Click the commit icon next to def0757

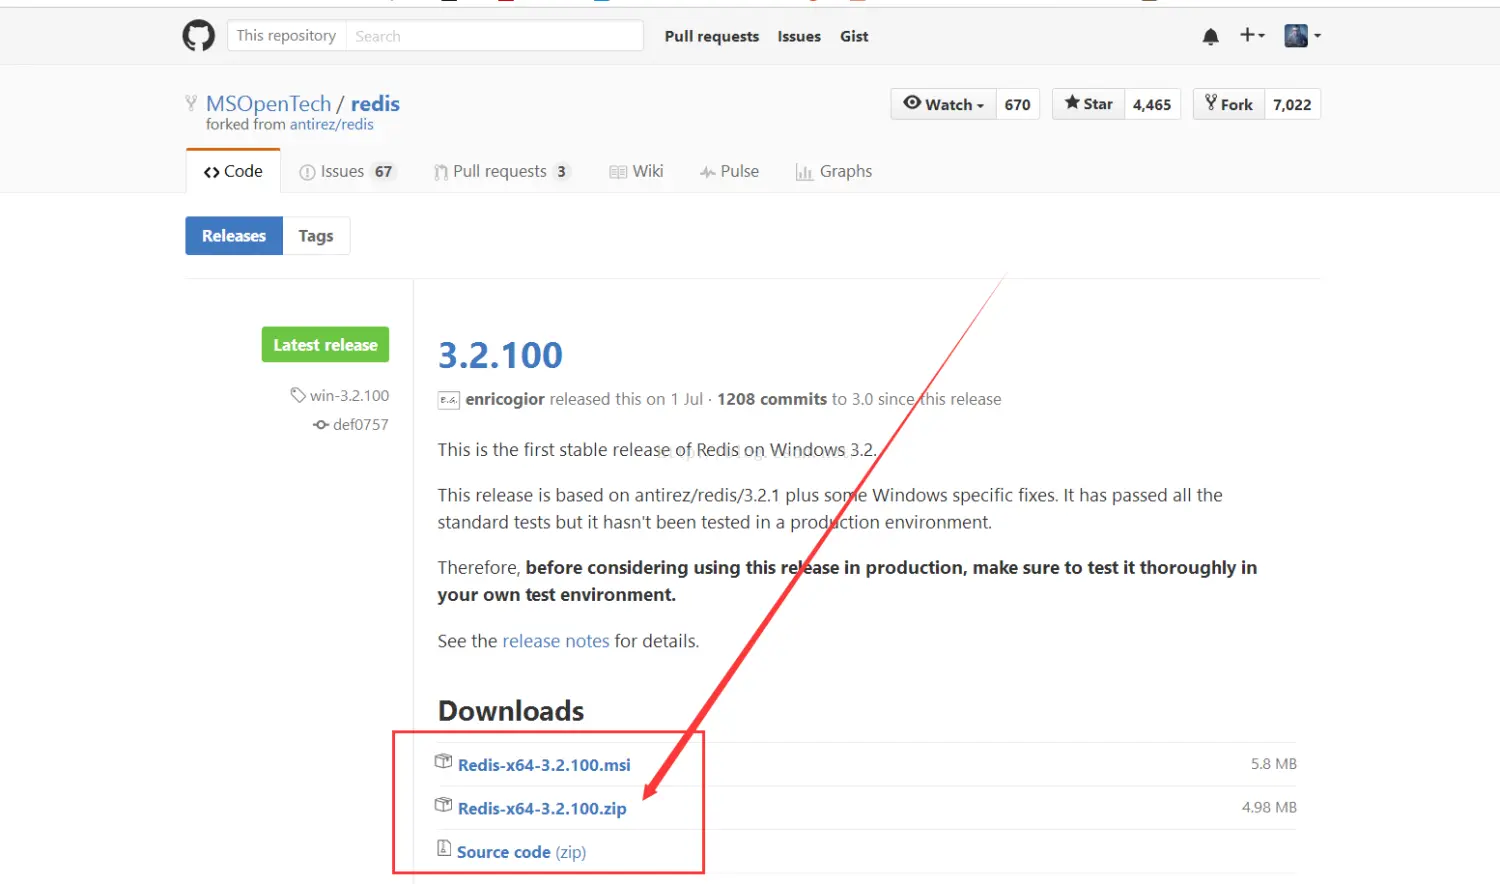[x=321, y=425]
